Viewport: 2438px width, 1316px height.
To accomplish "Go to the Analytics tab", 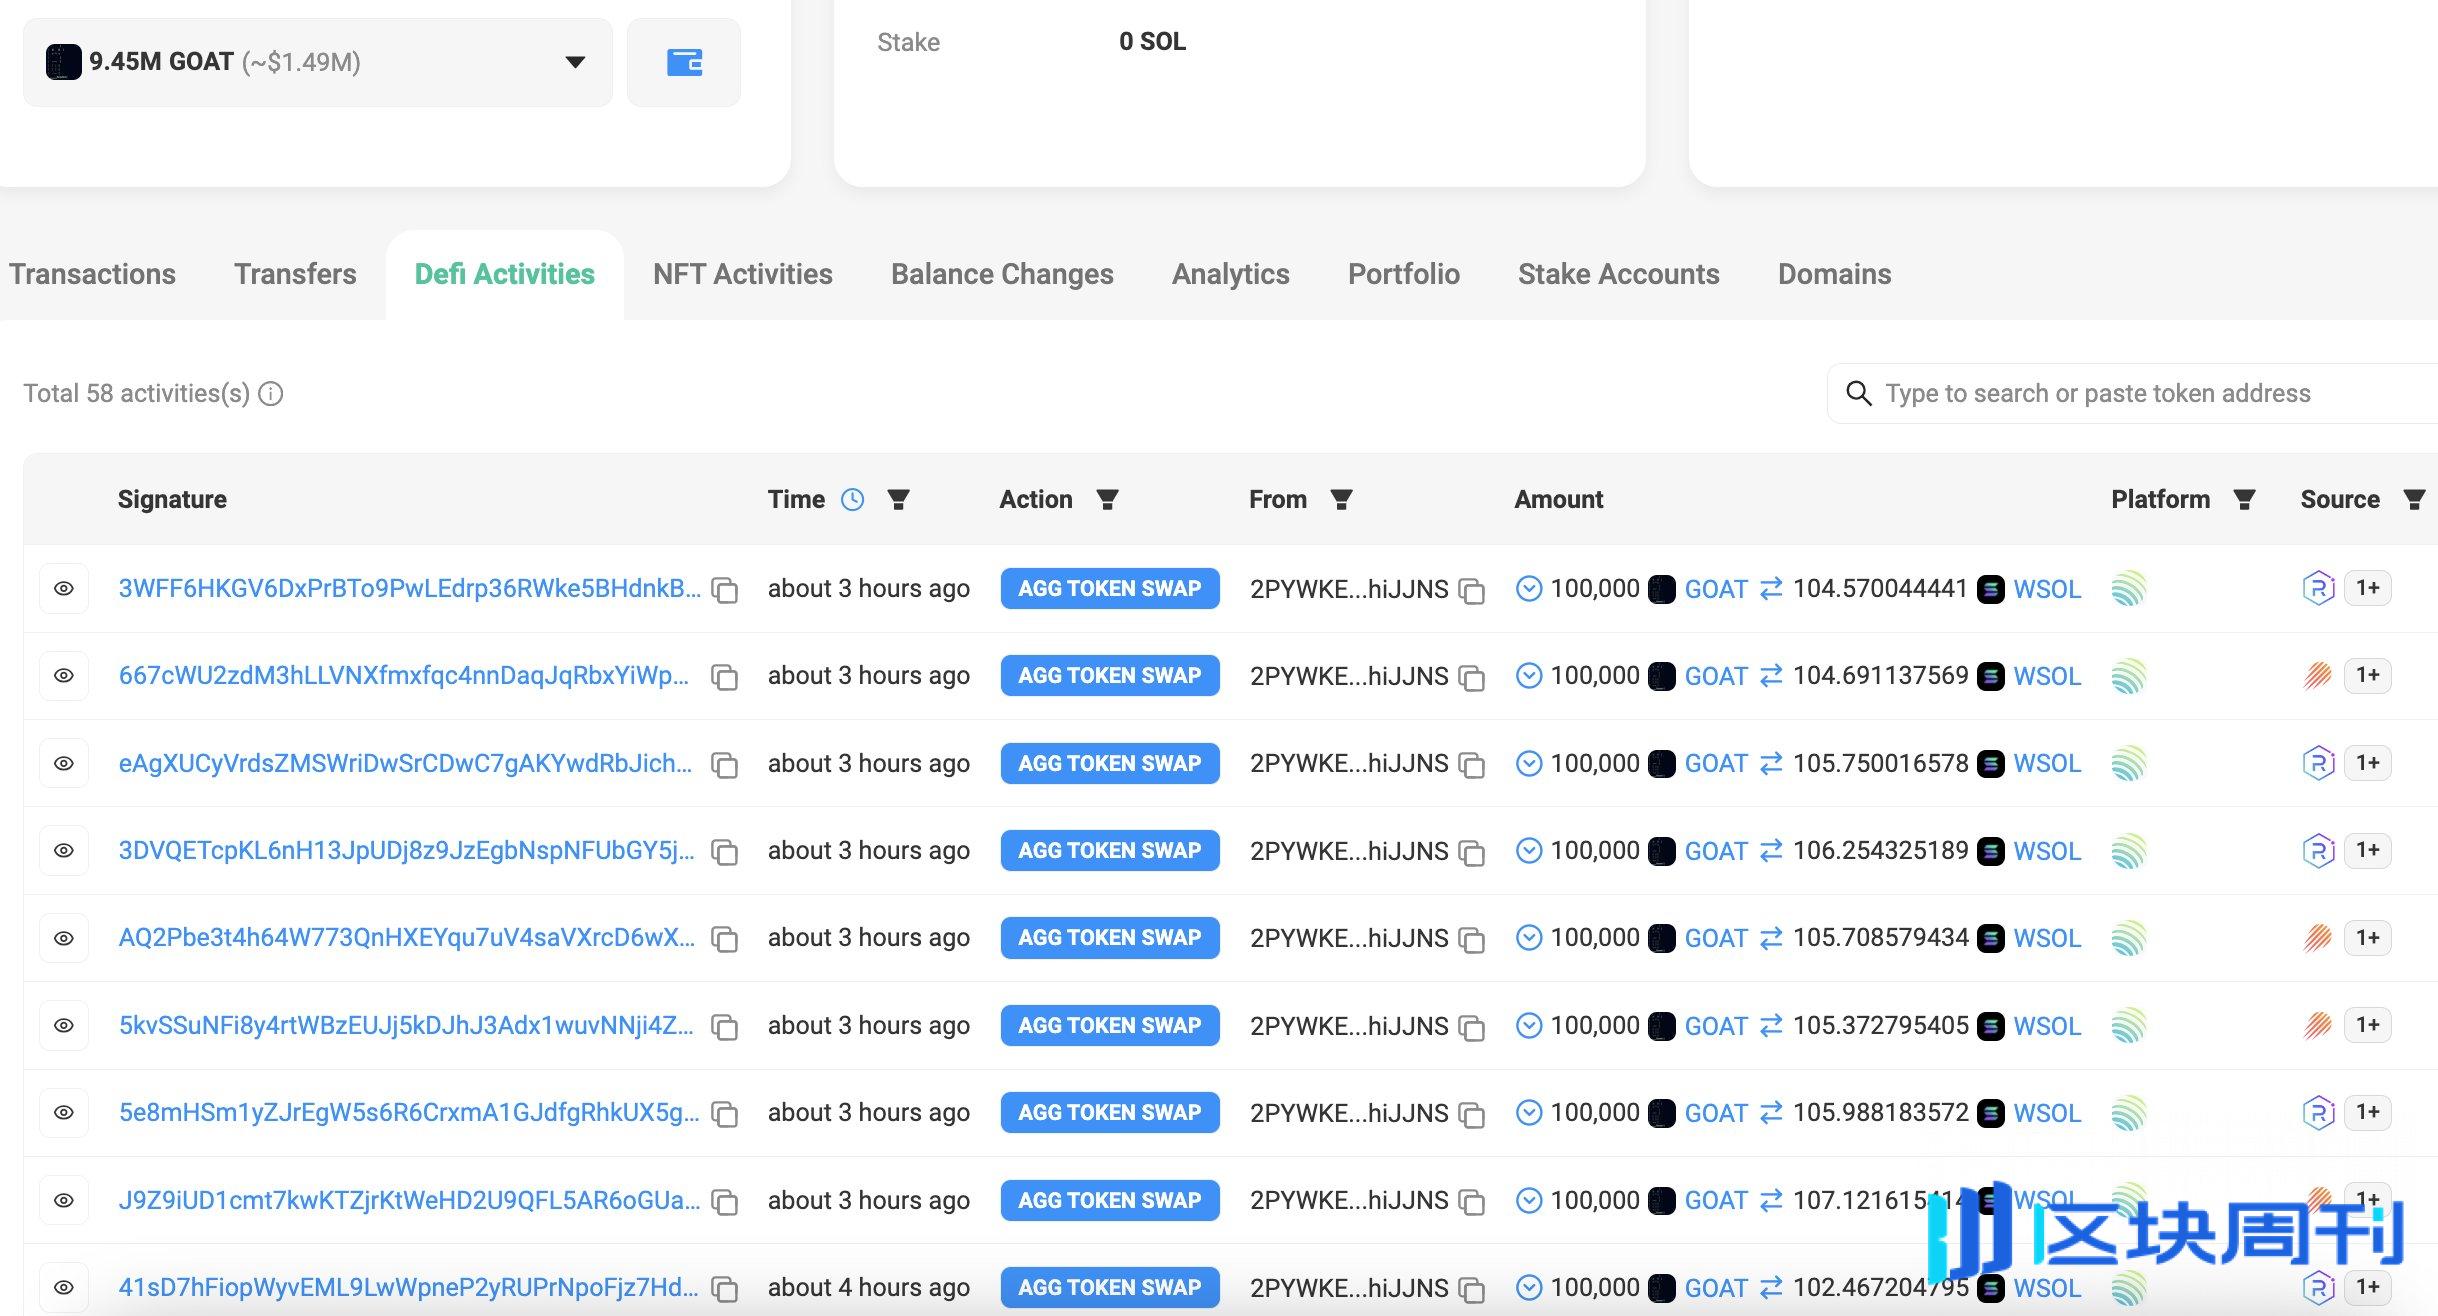I will click(1231, 274).
